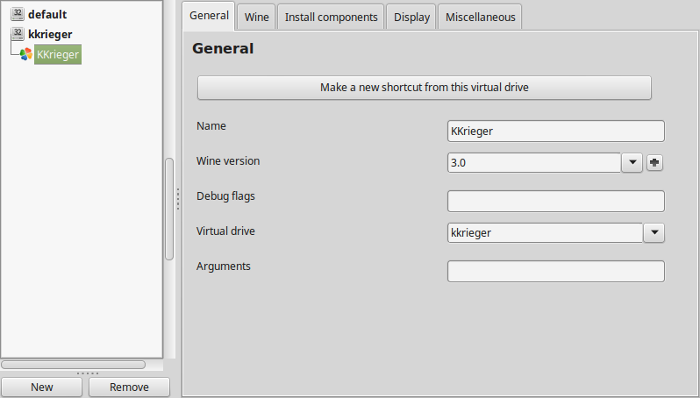Click the Wine version 3.0 combo field
This screenshot has width=700, height=398.
534,162
